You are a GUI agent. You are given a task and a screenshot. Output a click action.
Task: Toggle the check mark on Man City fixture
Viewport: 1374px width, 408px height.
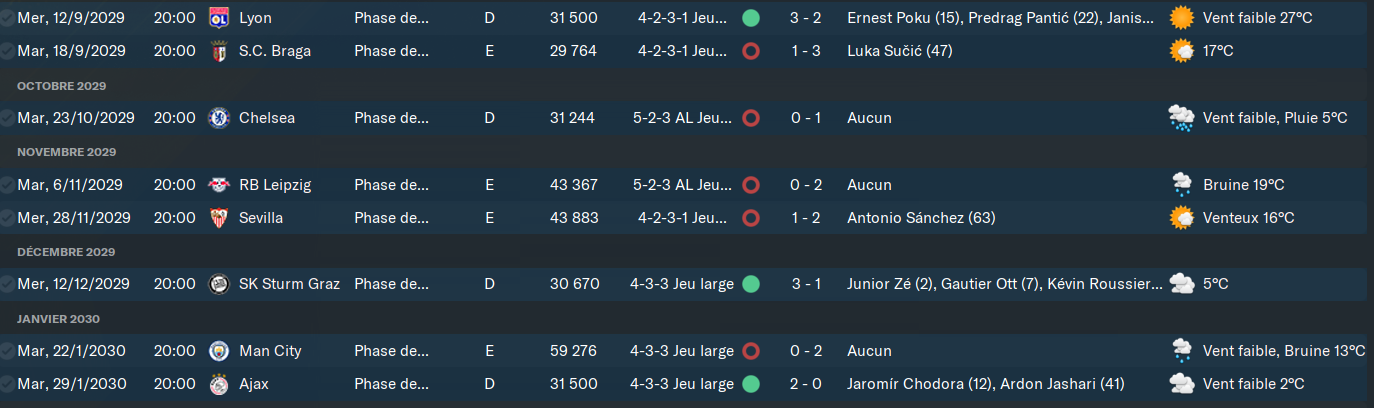[8, 351]
